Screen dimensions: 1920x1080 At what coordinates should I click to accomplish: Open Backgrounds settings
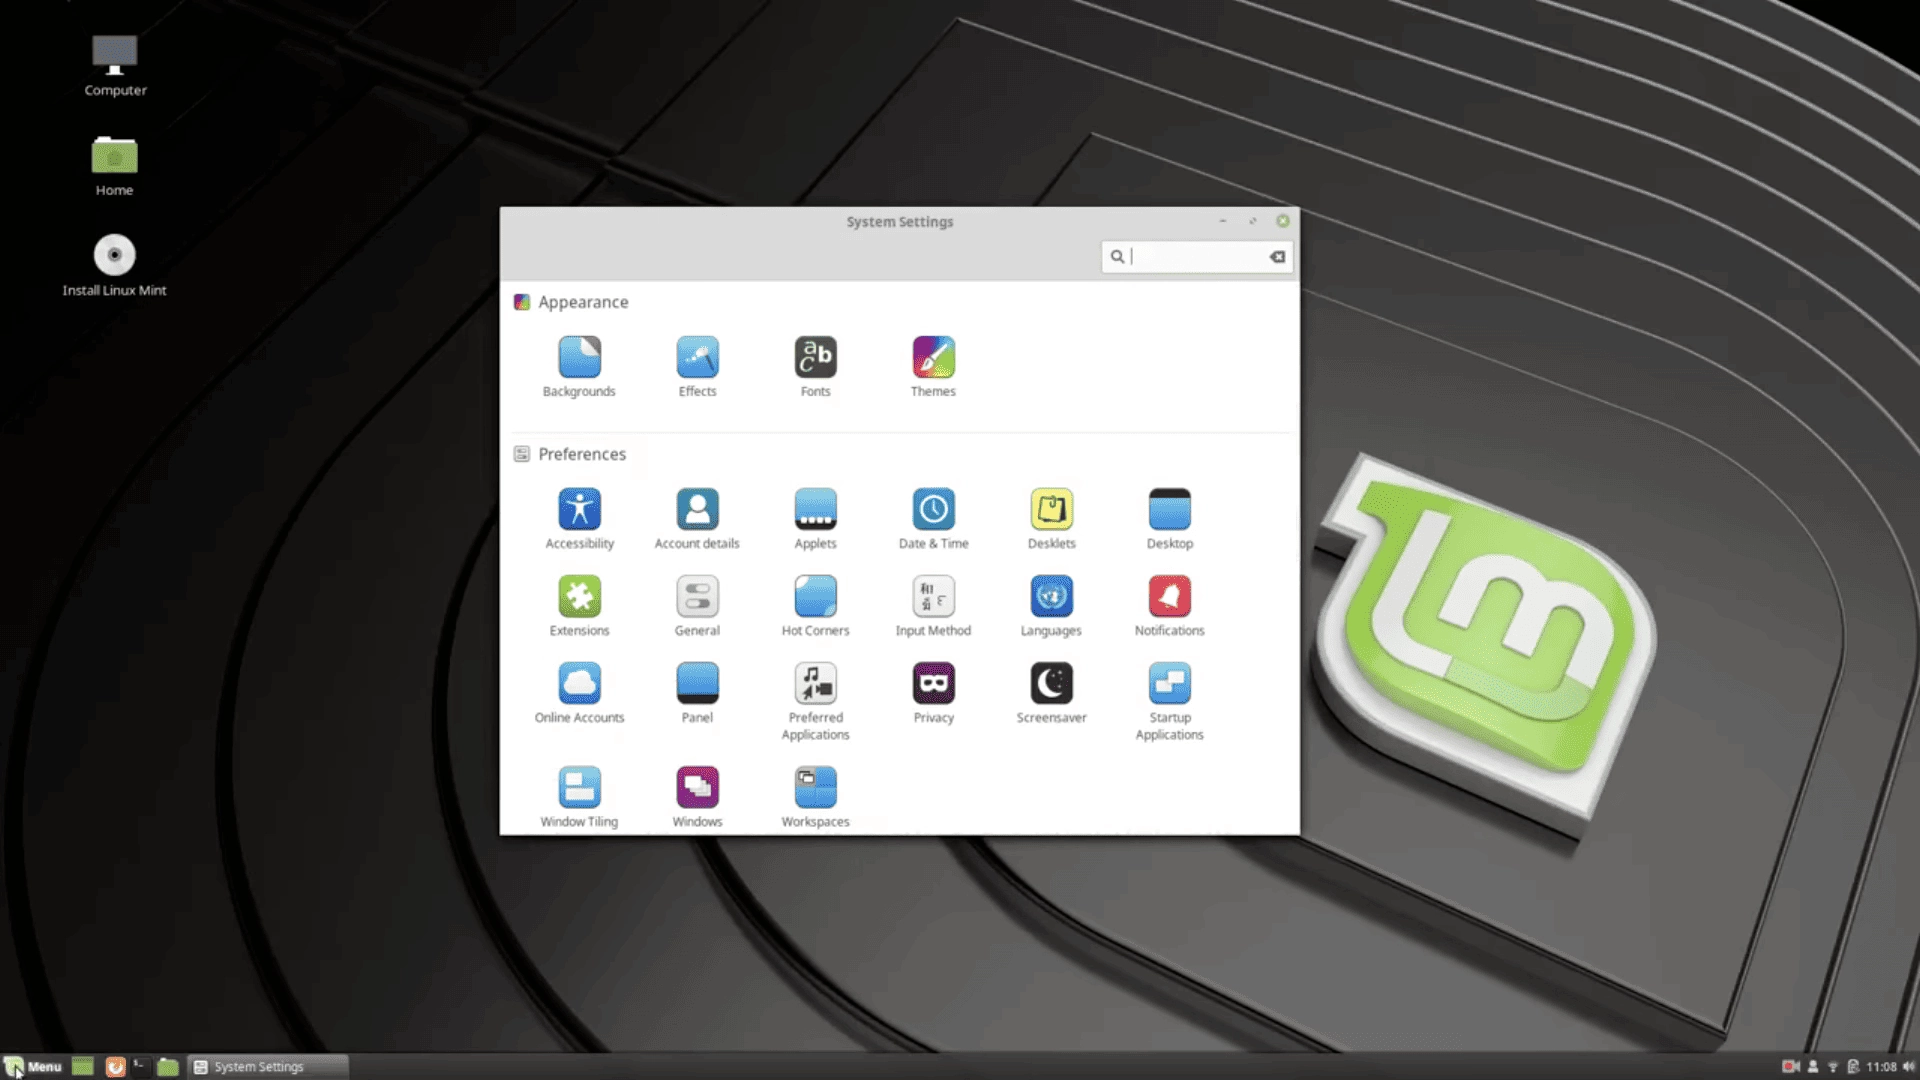coord(579,367)
